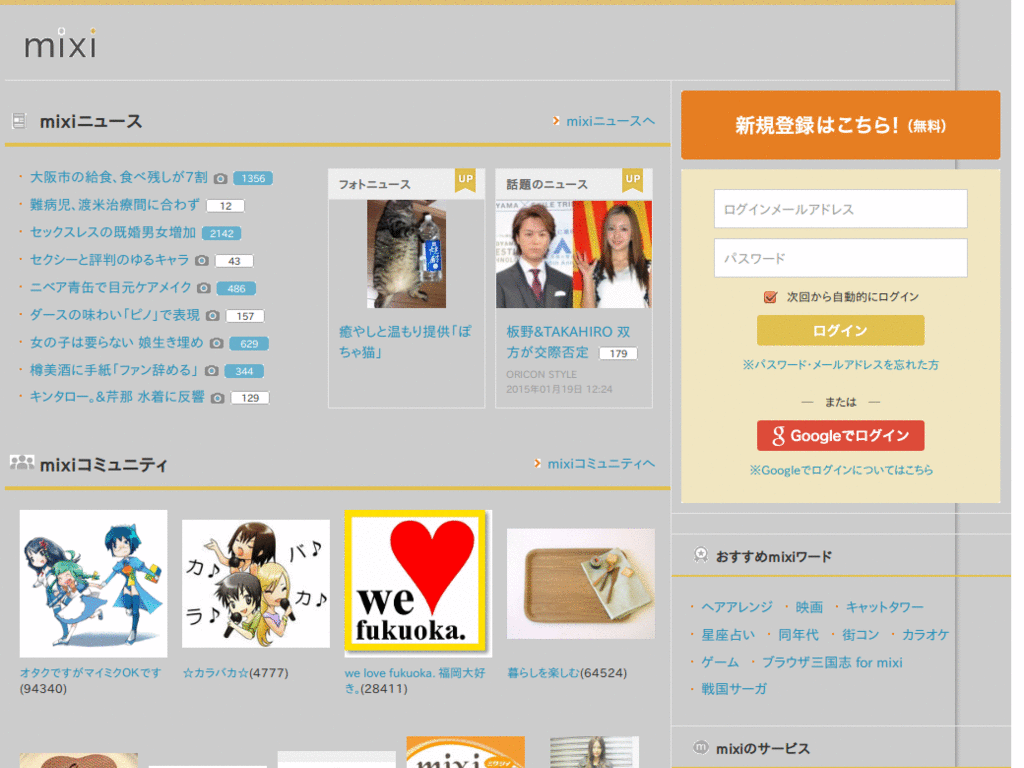Click camera icon next to ダースの味わい headline
The image size is (1024, 768).
coord(212,315)
